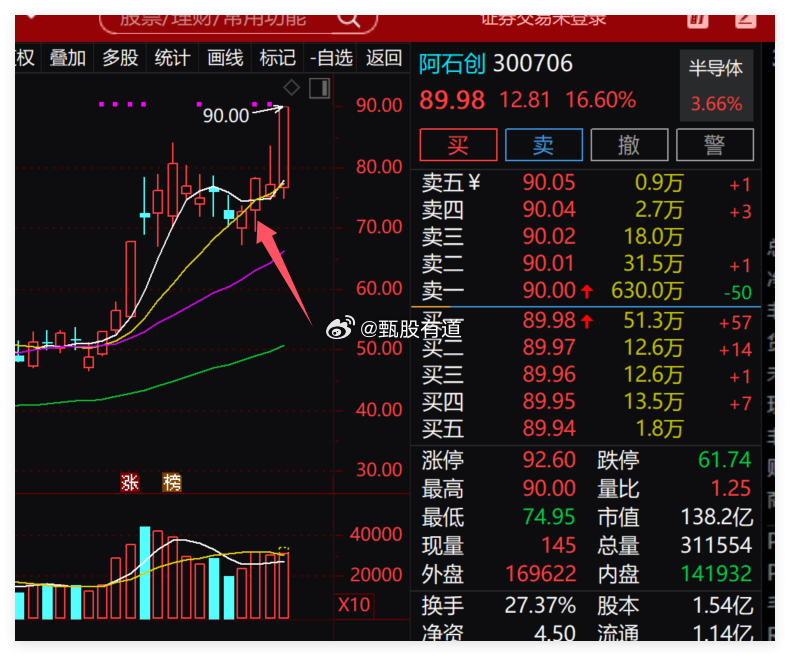Select the 买一 price 89.98
Image resolution: width=790 pixels, height=656 pixels.
(549, 320)
